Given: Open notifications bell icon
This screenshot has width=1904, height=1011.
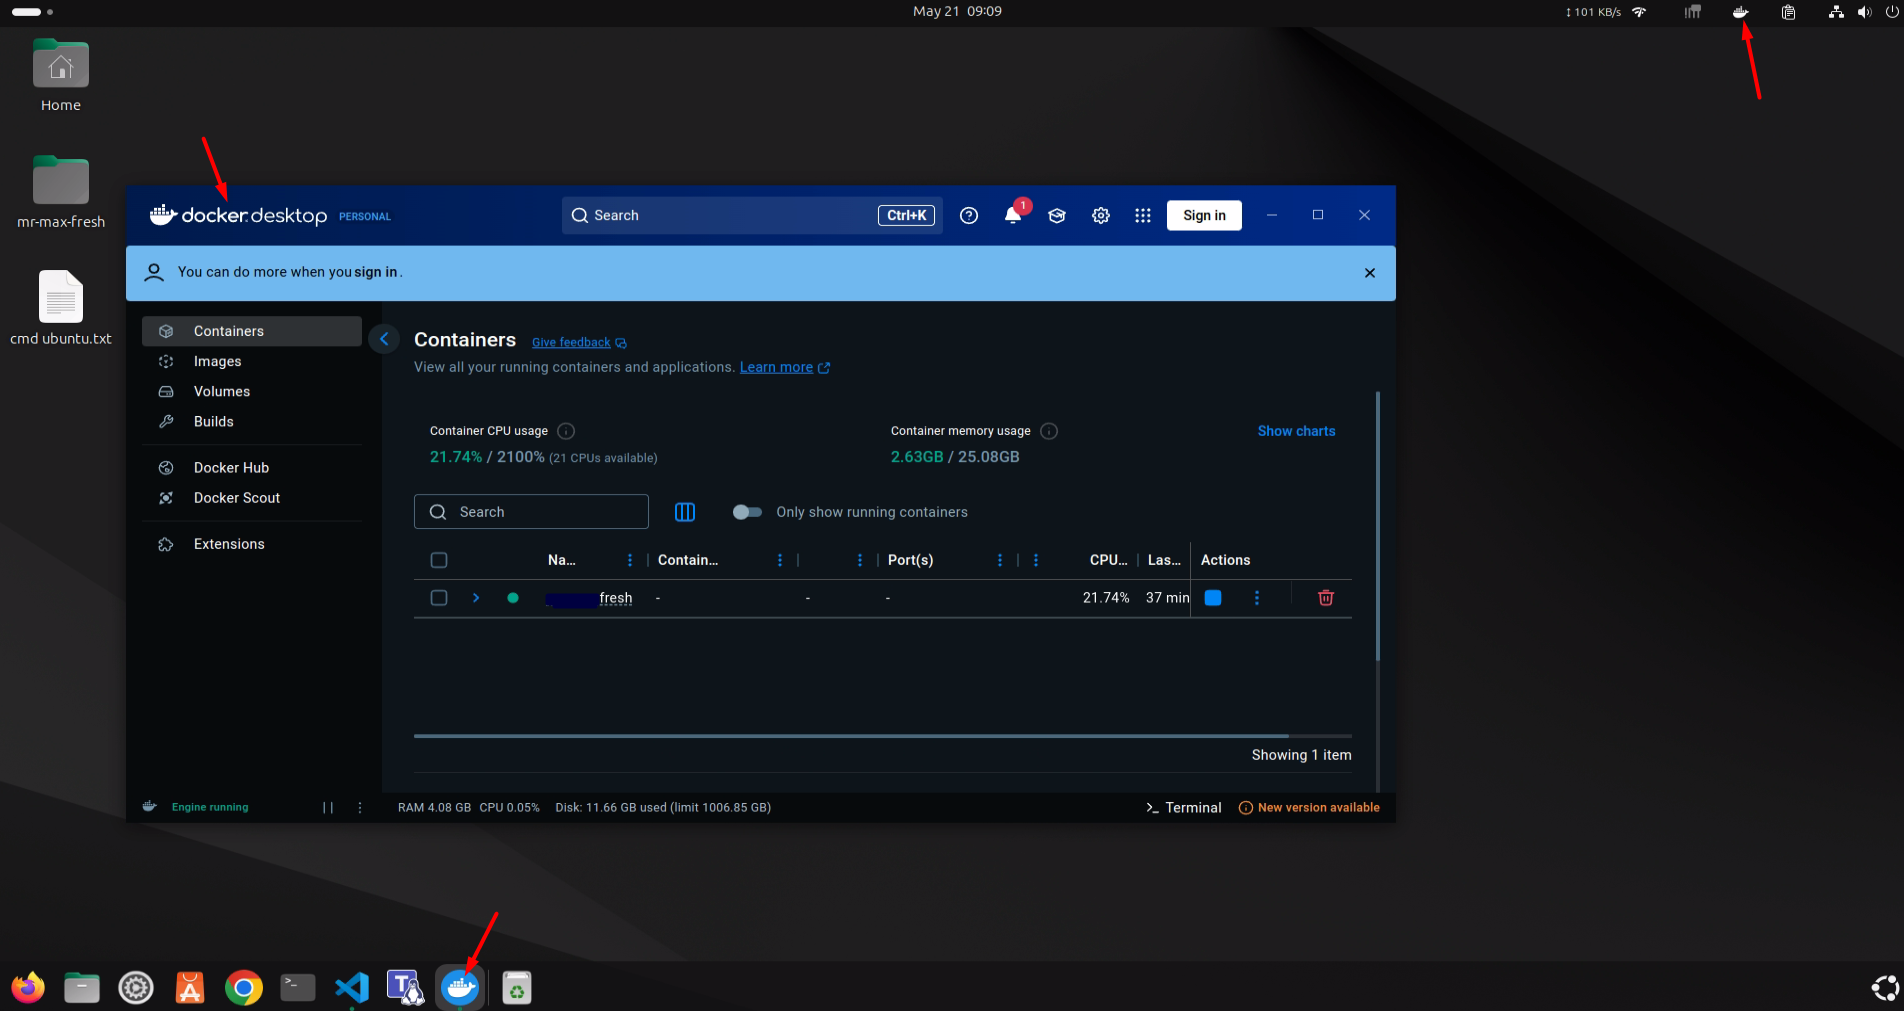Looking at the screenshot, I should pyautogui.click(x=1013, y=215).
